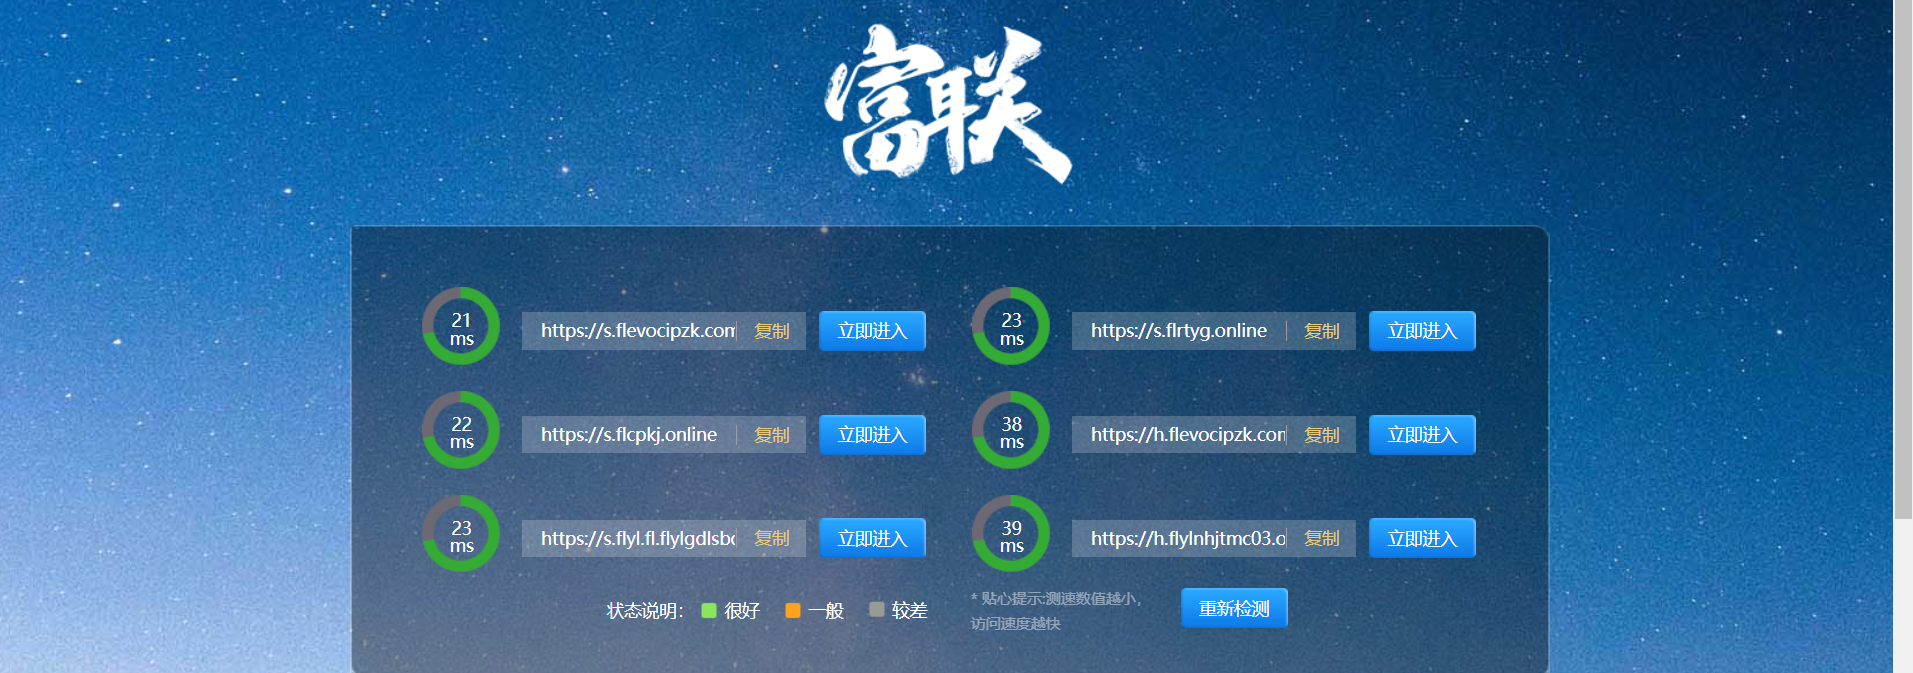Screen dimensions: 1913x673
Task: Select the https://s.flrtyg.online URL field
Action: 1179,331
